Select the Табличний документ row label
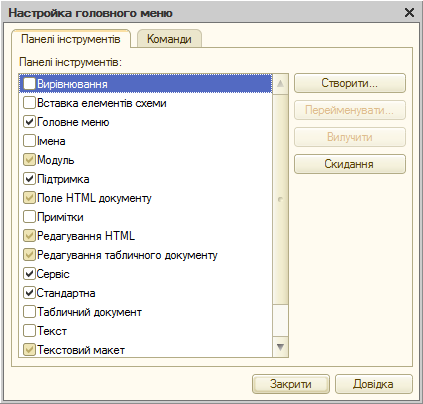 (89, 312)
